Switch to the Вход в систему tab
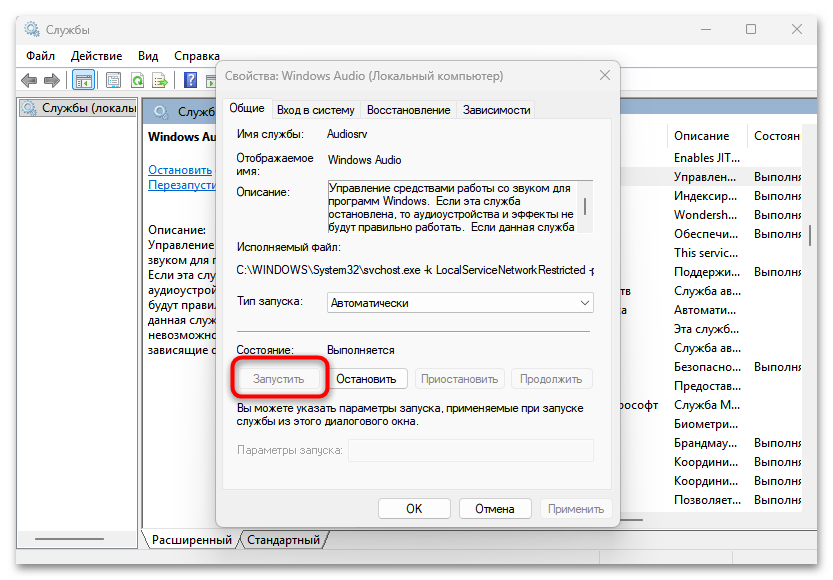833x580 pixels. click(x=315, y=110)
